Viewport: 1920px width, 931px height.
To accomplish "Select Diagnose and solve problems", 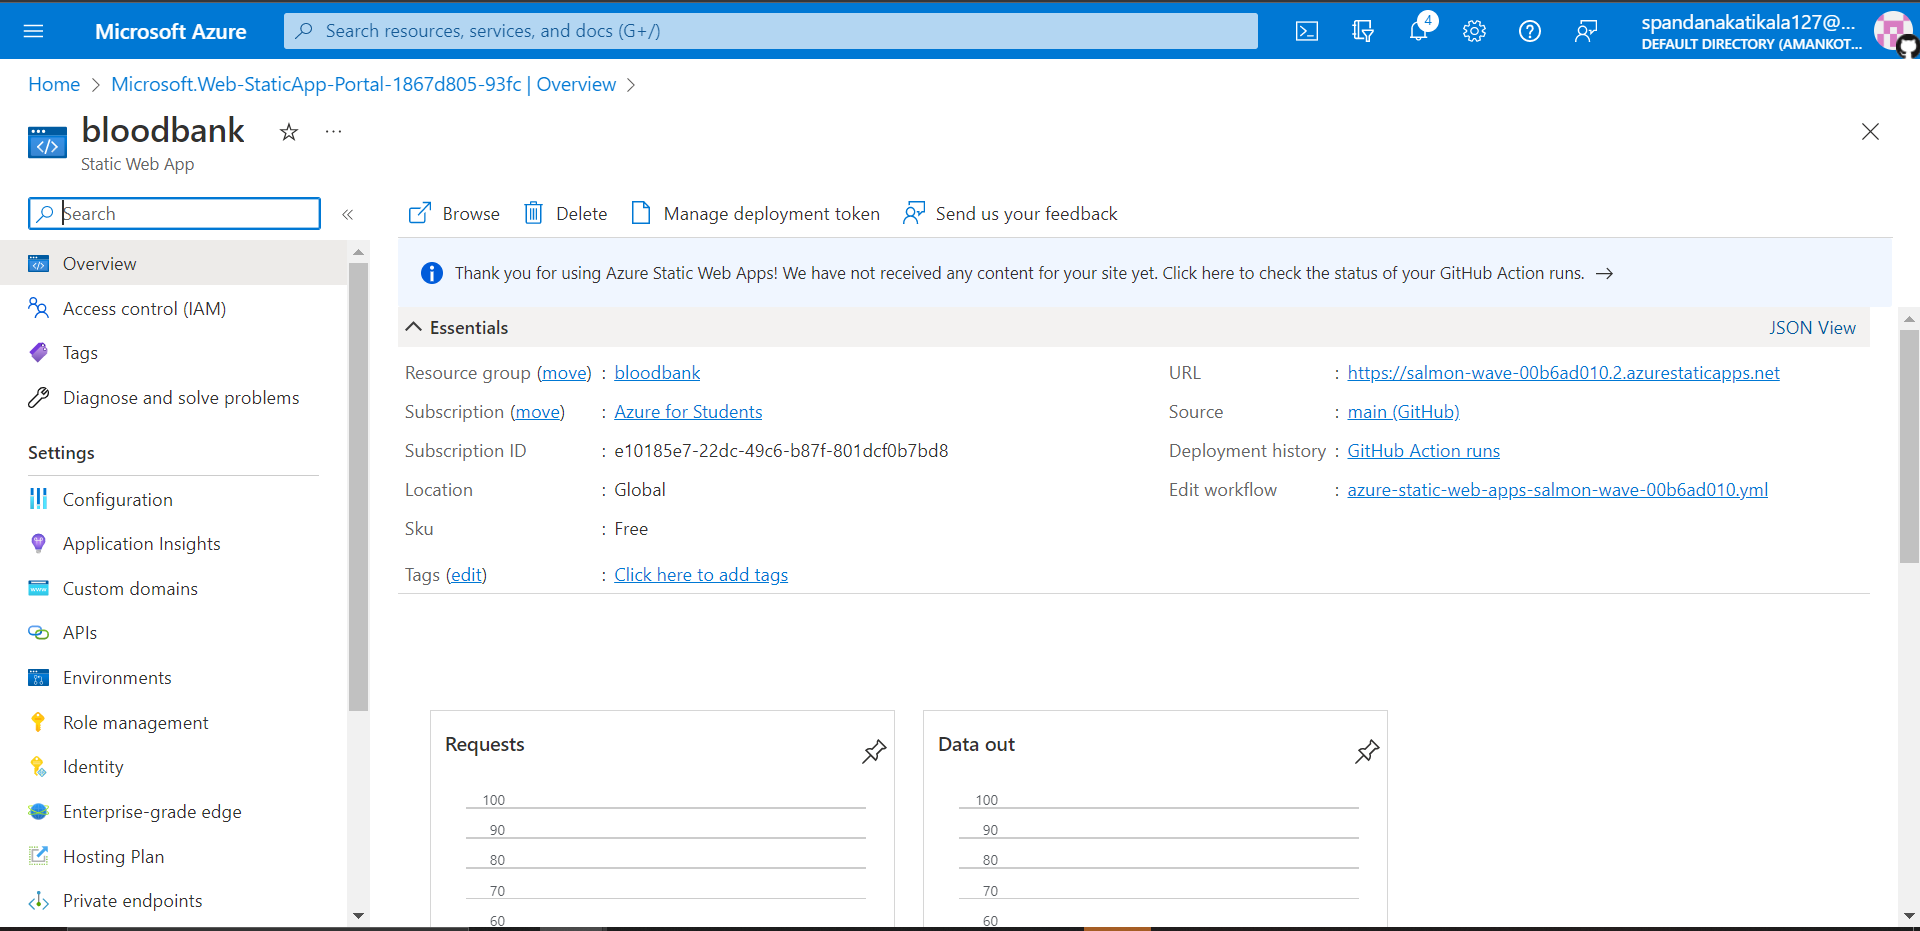I will tap(181, 397).
